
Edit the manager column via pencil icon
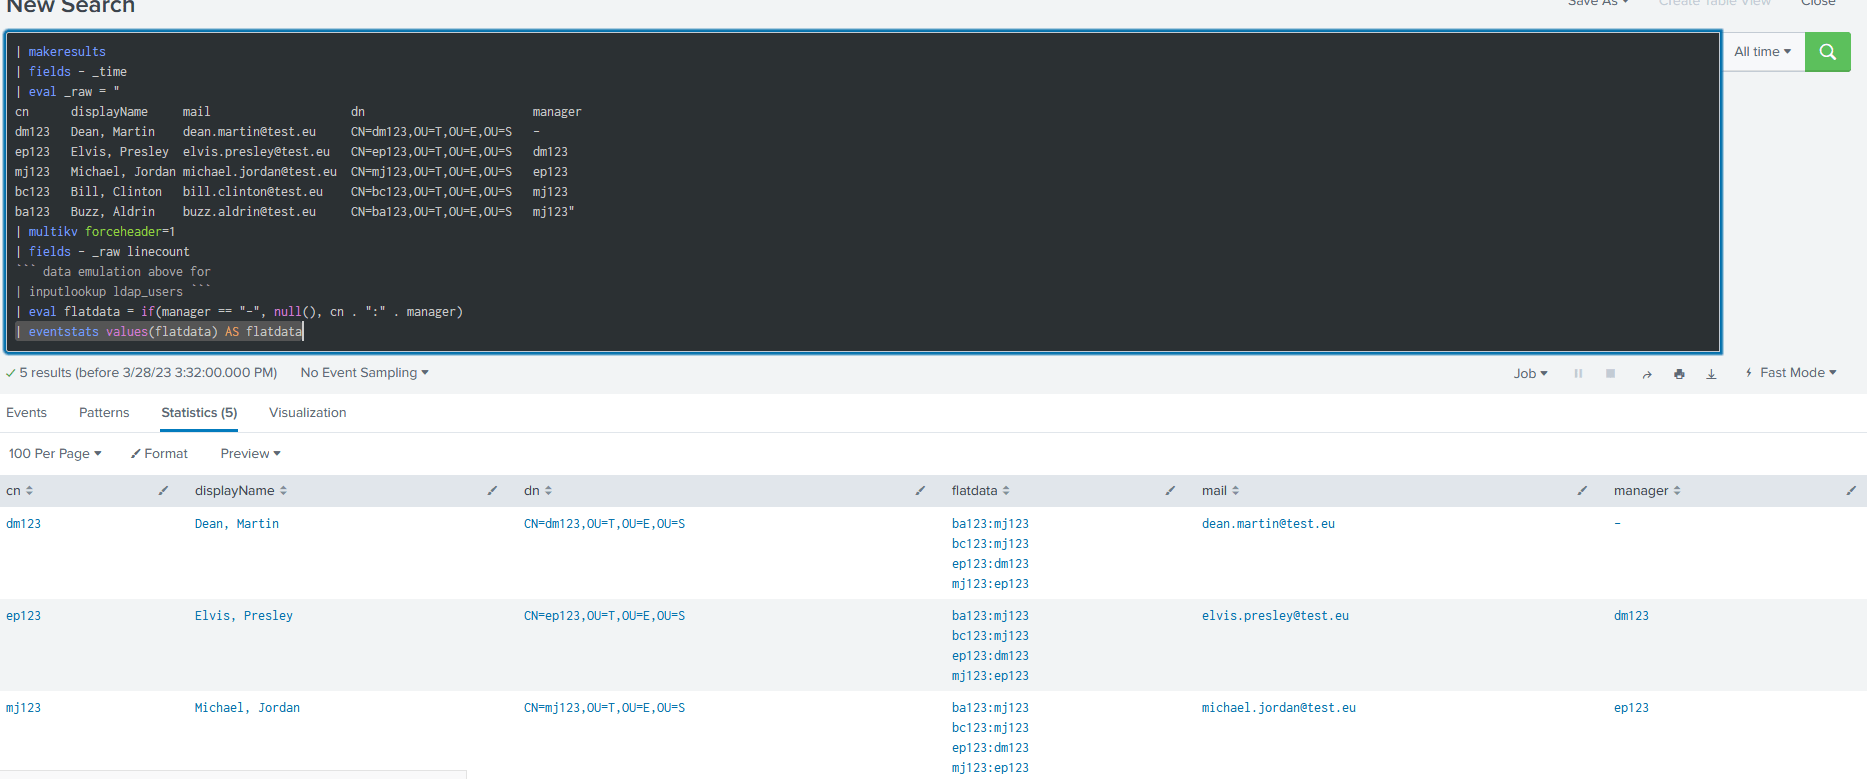click(1851, 491)
